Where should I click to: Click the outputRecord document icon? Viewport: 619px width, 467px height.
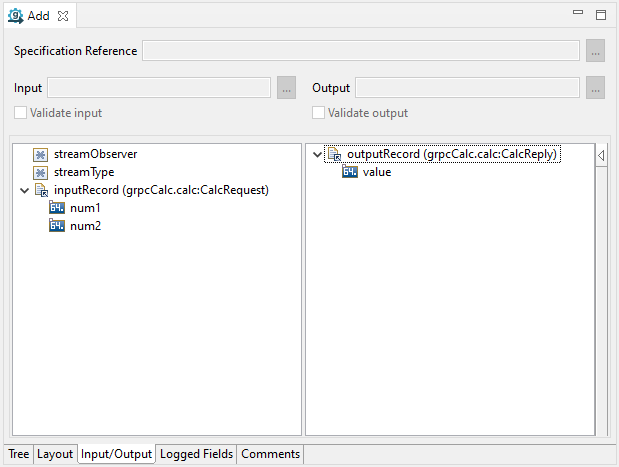pos(334,155)
